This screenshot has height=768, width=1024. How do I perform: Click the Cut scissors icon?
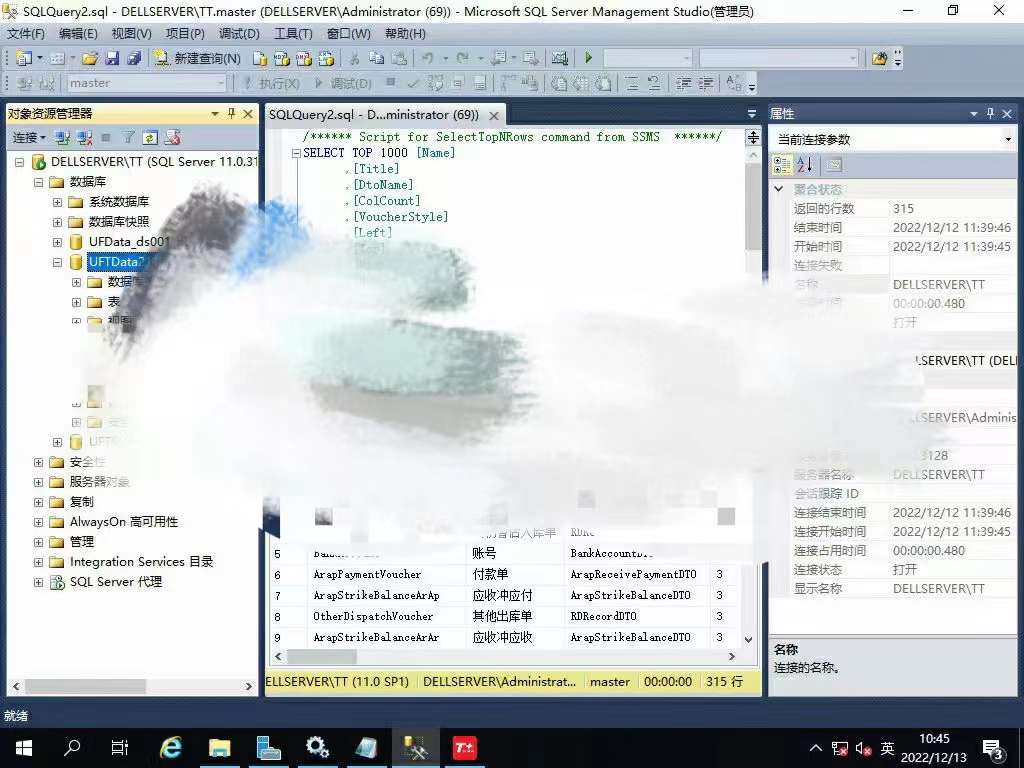point(354,59)
